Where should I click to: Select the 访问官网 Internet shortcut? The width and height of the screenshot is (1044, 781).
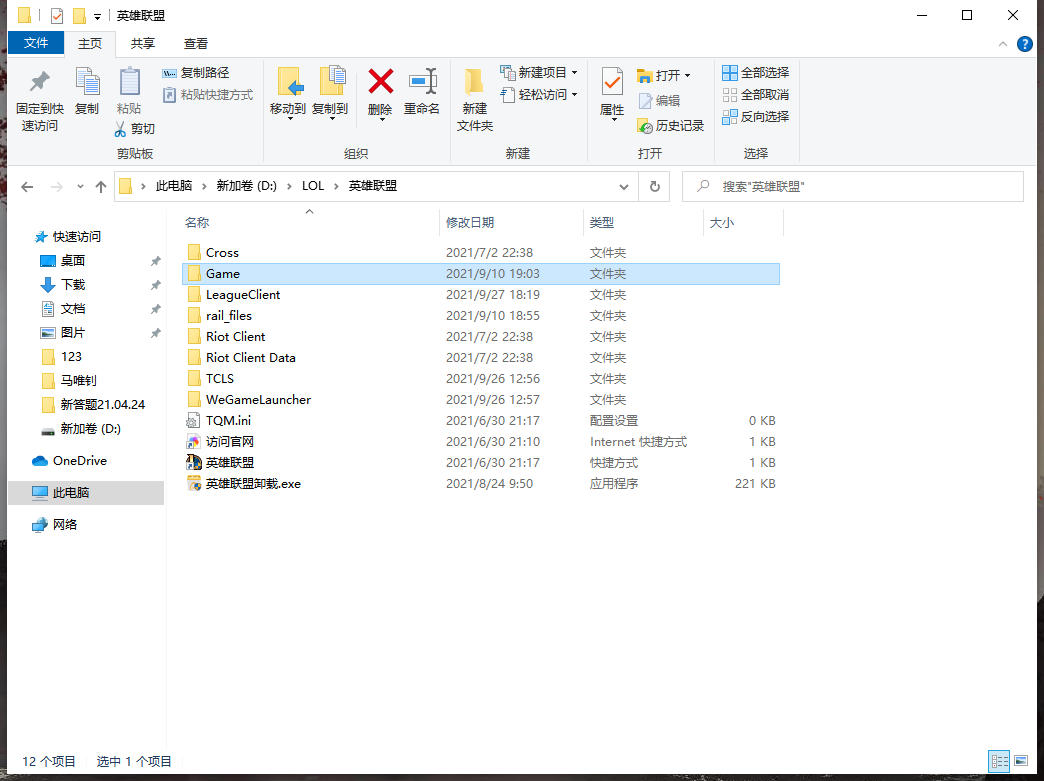click(481, 441)
